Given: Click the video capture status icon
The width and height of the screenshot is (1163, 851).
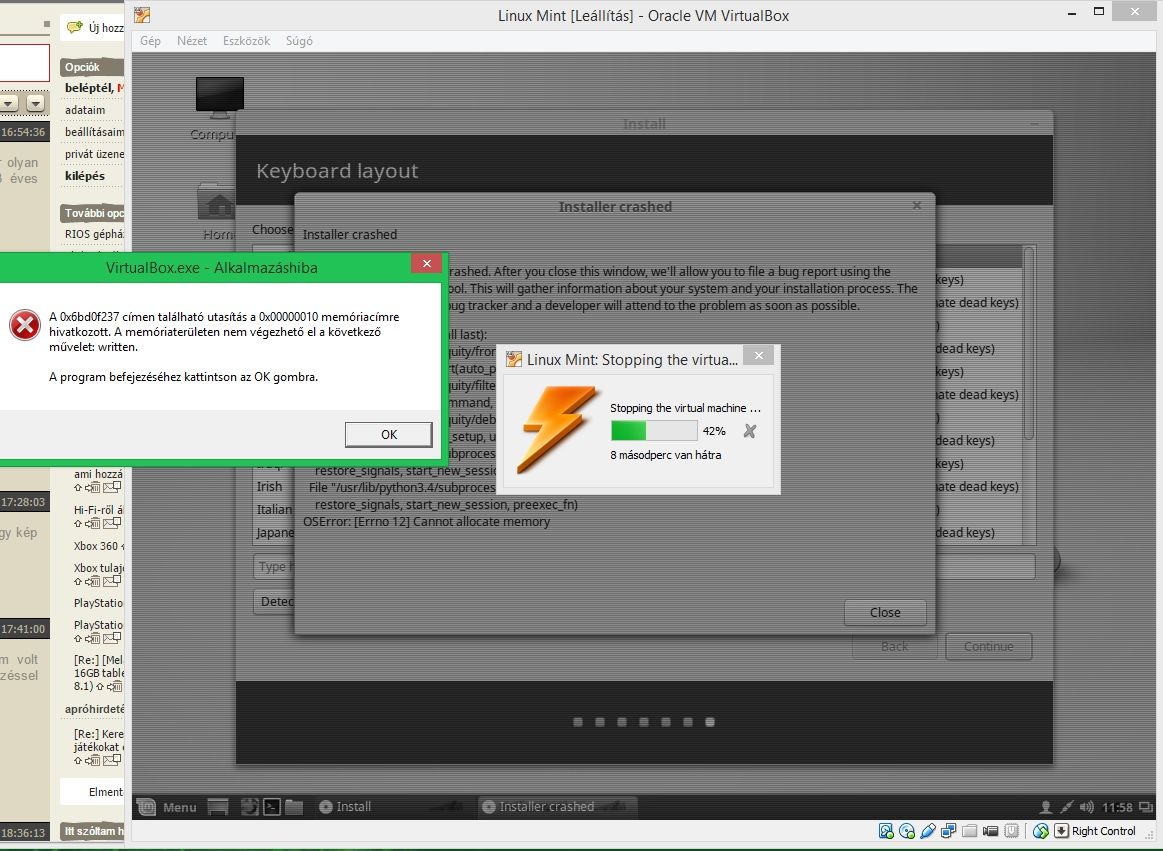Looking at the screenshot, I should [x=990, y=831].
